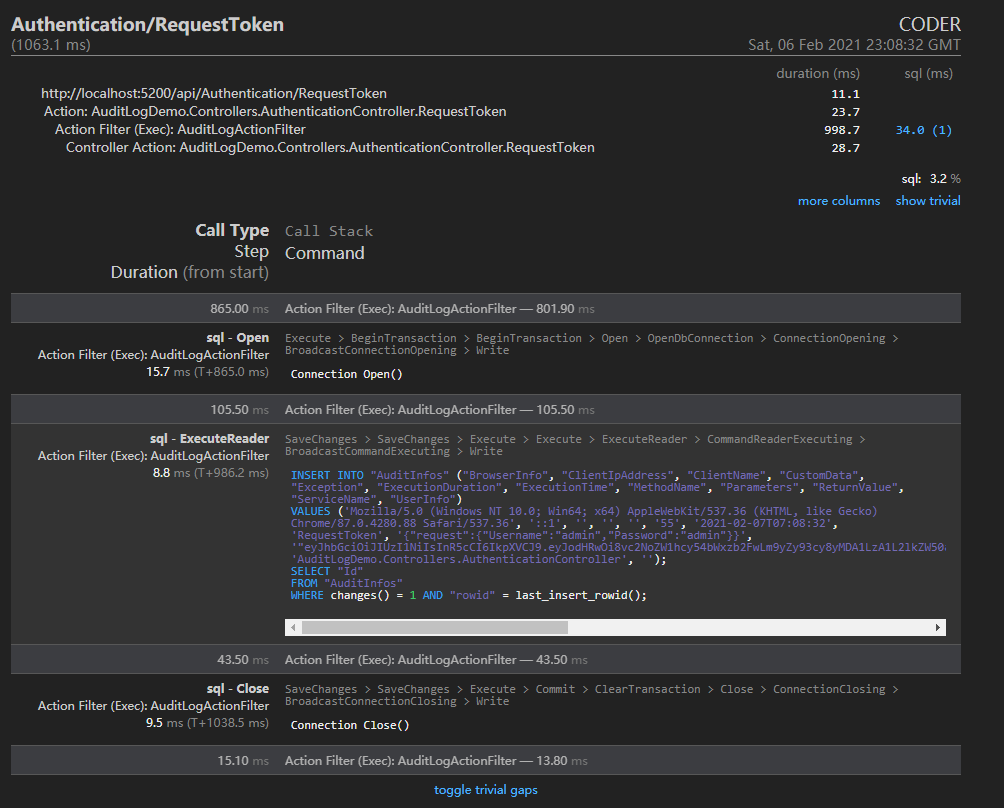The image size is (1004, 808).
Task: Click the 'WHERE changes() = 1' SQL line
Action: click(469, 595)
